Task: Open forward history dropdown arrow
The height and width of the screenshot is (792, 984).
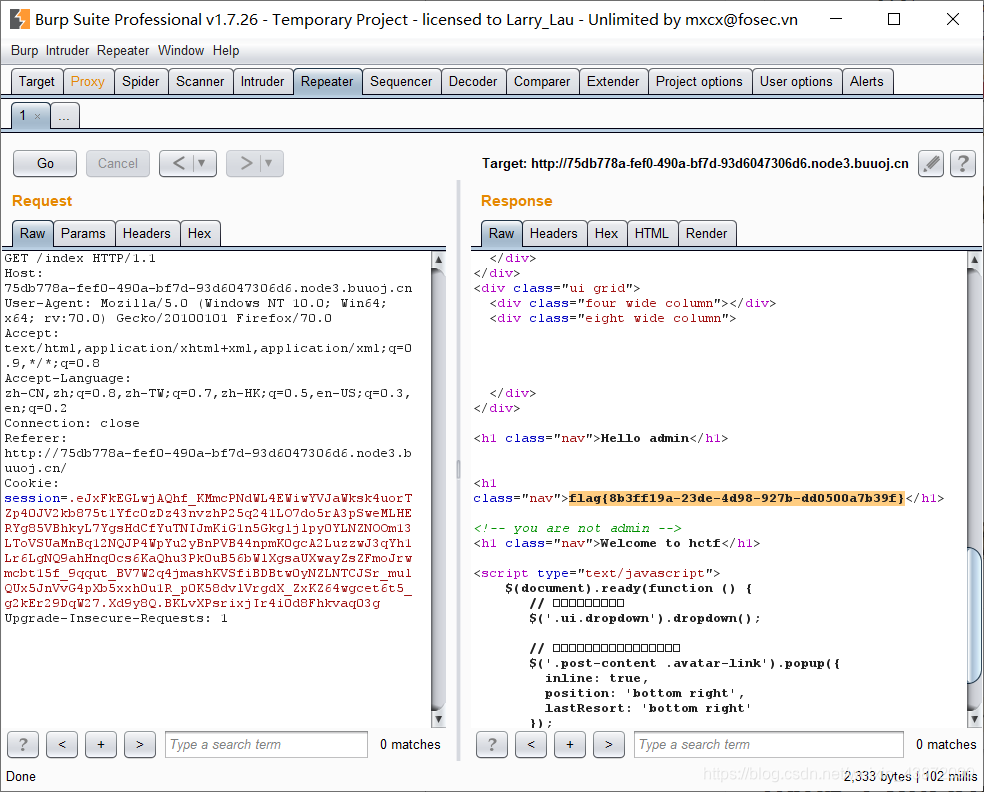Action: pyautogui.click(x=269, y=164)
